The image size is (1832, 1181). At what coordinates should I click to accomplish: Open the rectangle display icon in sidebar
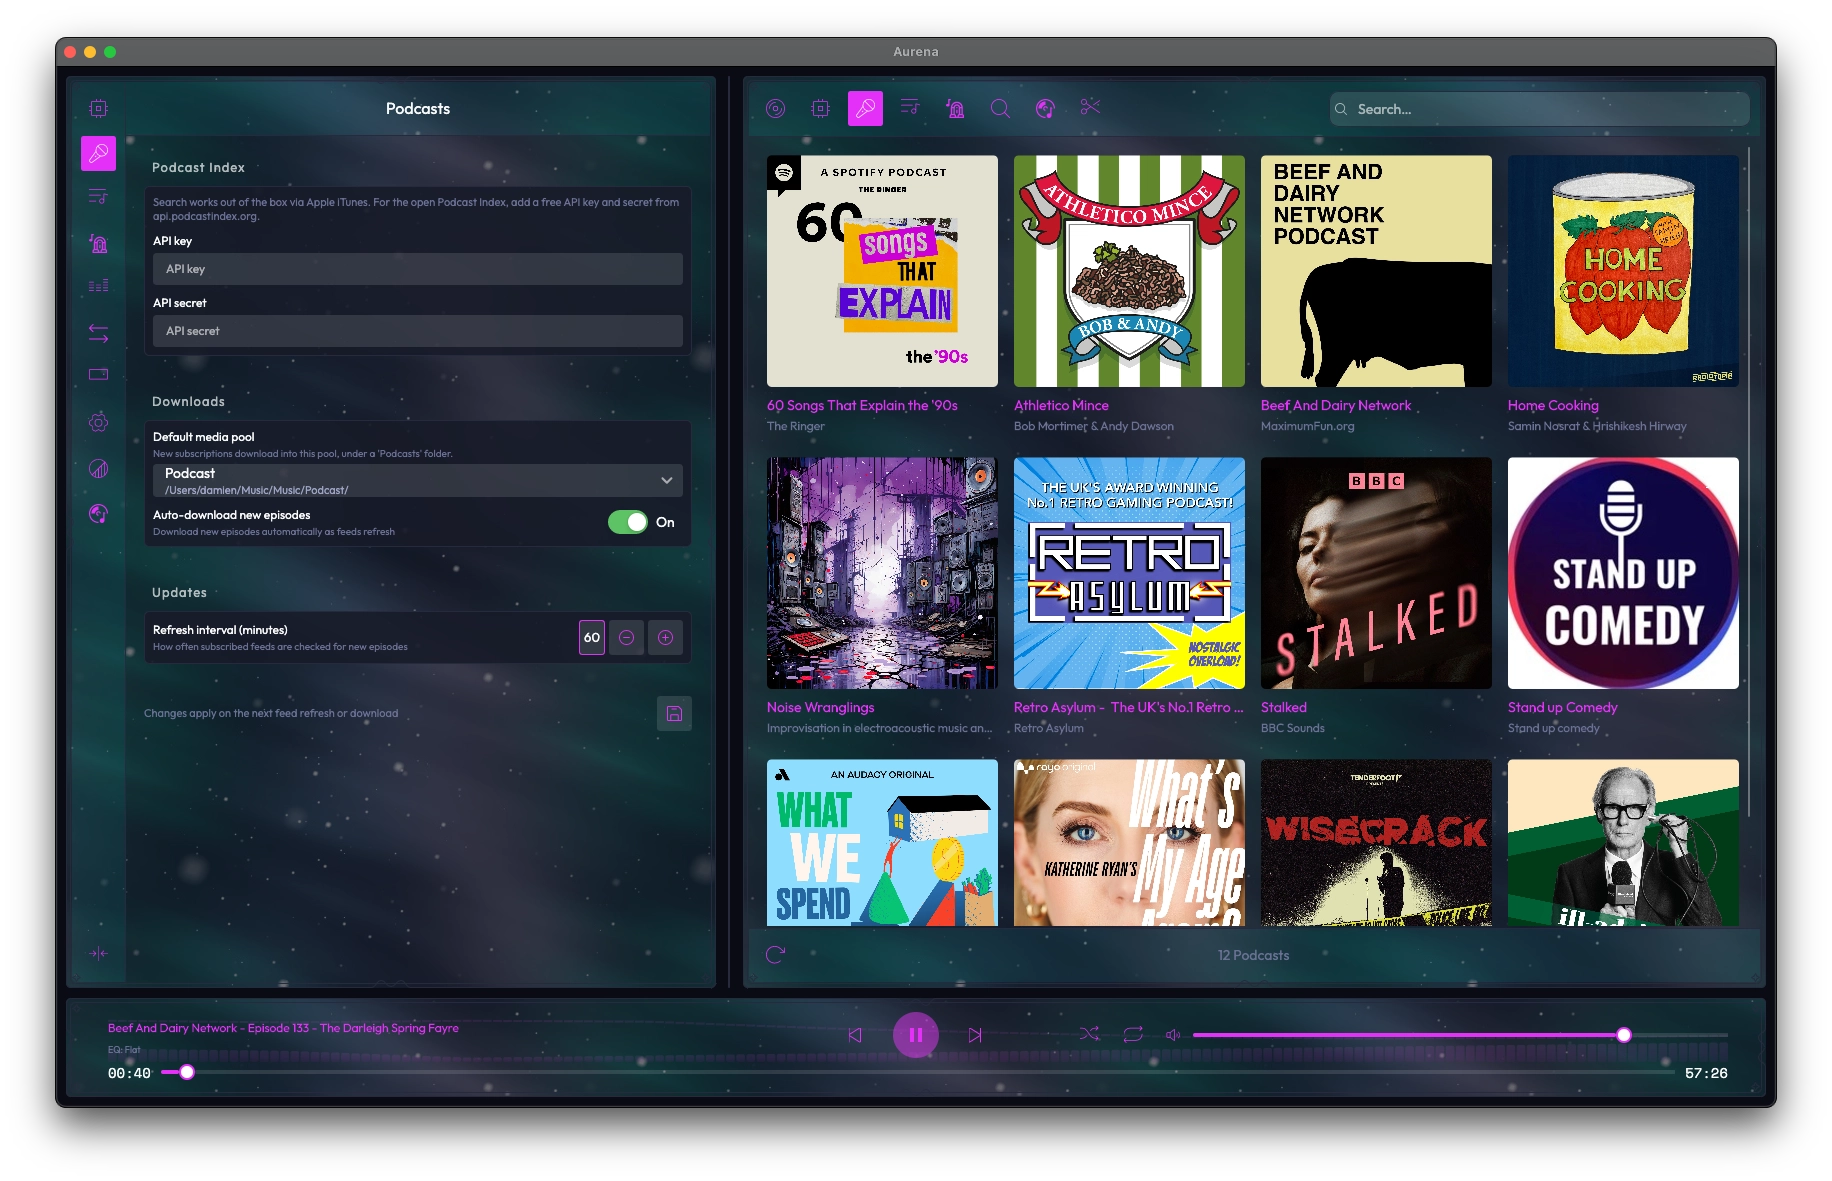tap(98, 375)
